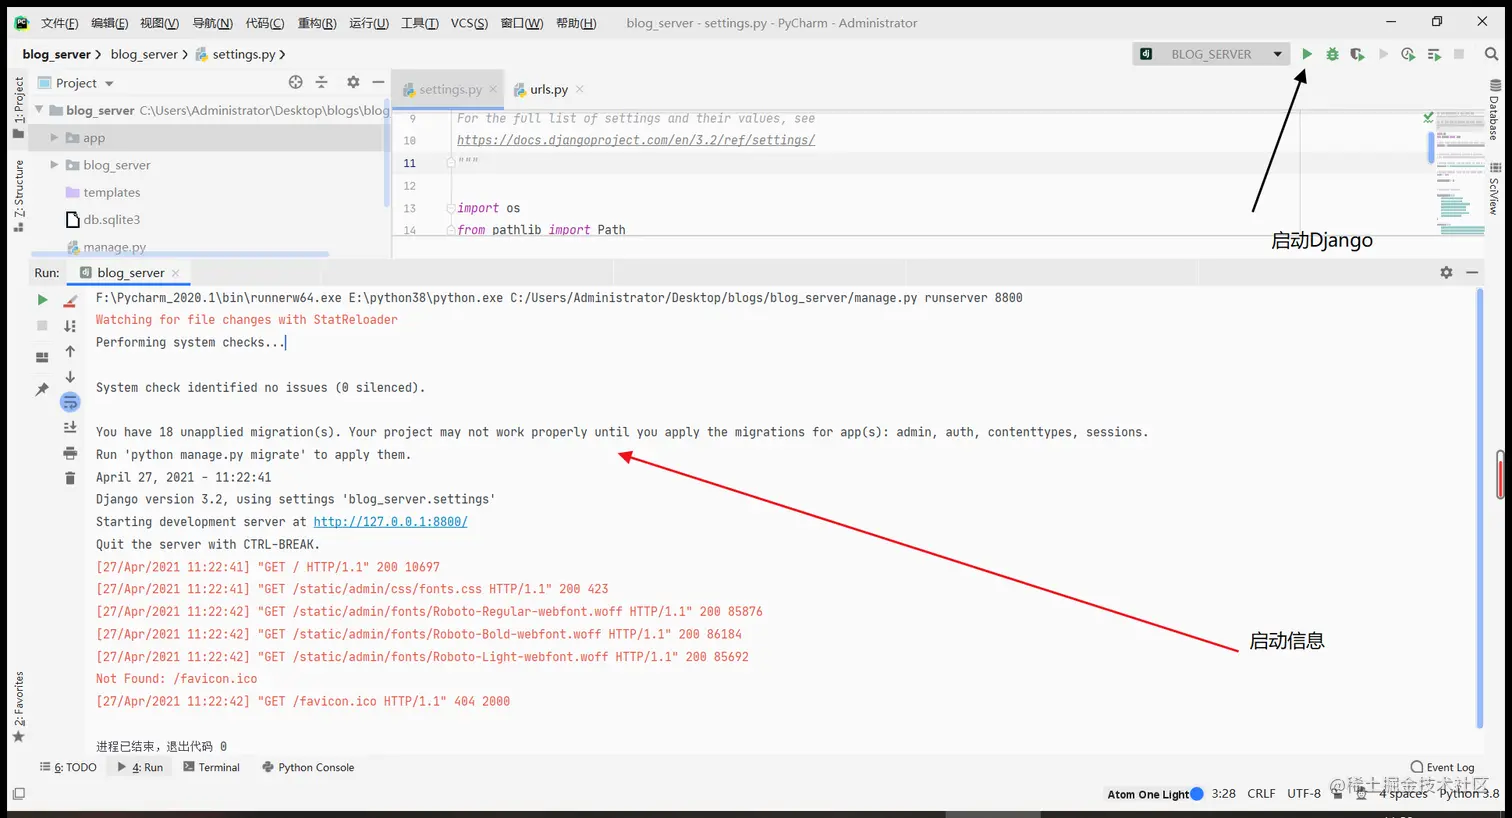Image resolution: width=1512 pixels, height=818 pixels.
Task: Click the grey stop square in Run panel
Action: pyautogui.click(x=42, y=326)
